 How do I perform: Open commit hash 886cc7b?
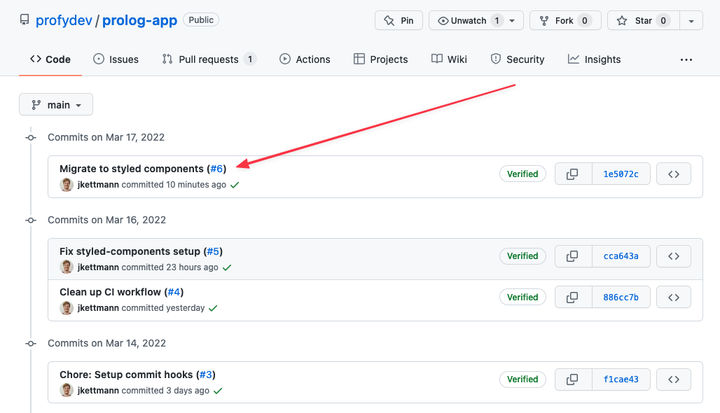pyautogui.click(x=621, y=297)
